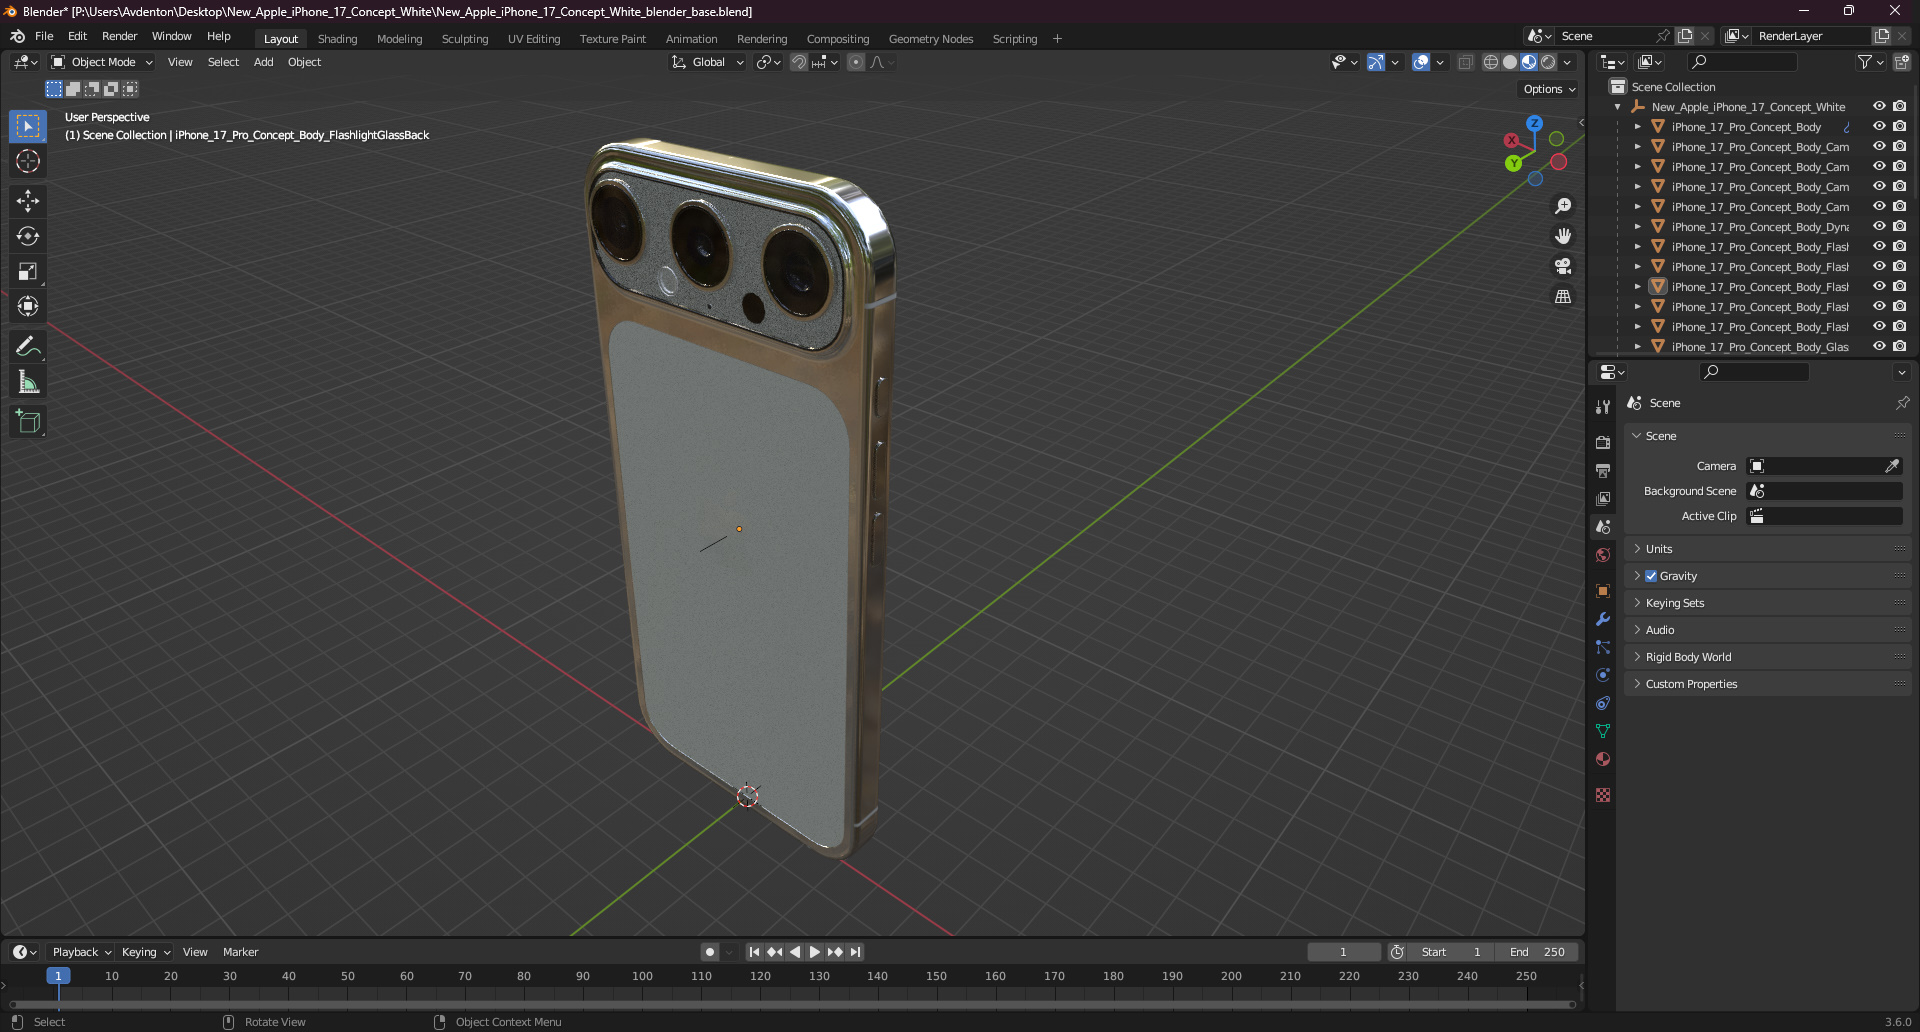Select the Annotate tool
The width and height of the screenshot is (1920, 1032).
point(28,346)
